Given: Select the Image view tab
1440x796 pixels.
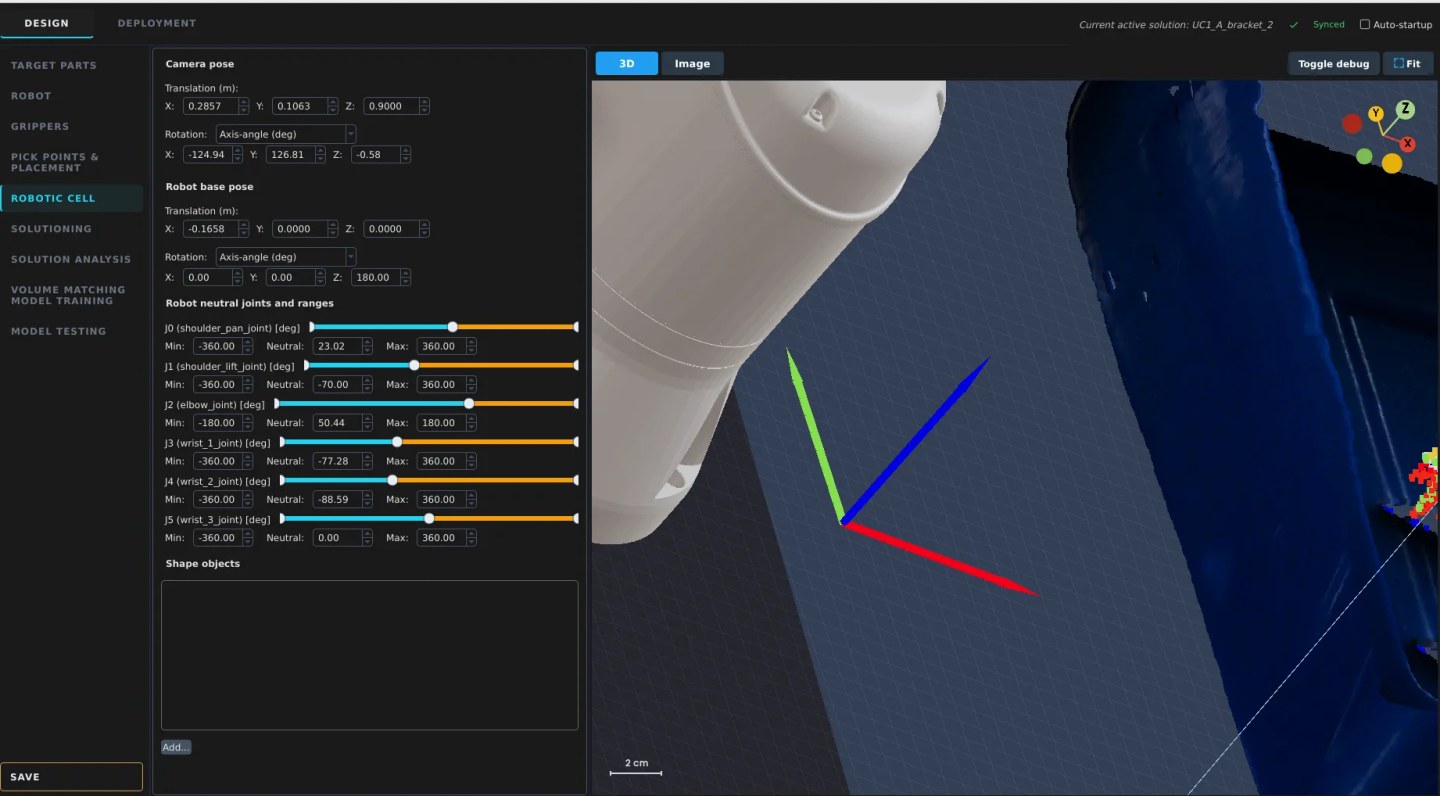Looking at the screenshot, I should click(x=692, y=64).
